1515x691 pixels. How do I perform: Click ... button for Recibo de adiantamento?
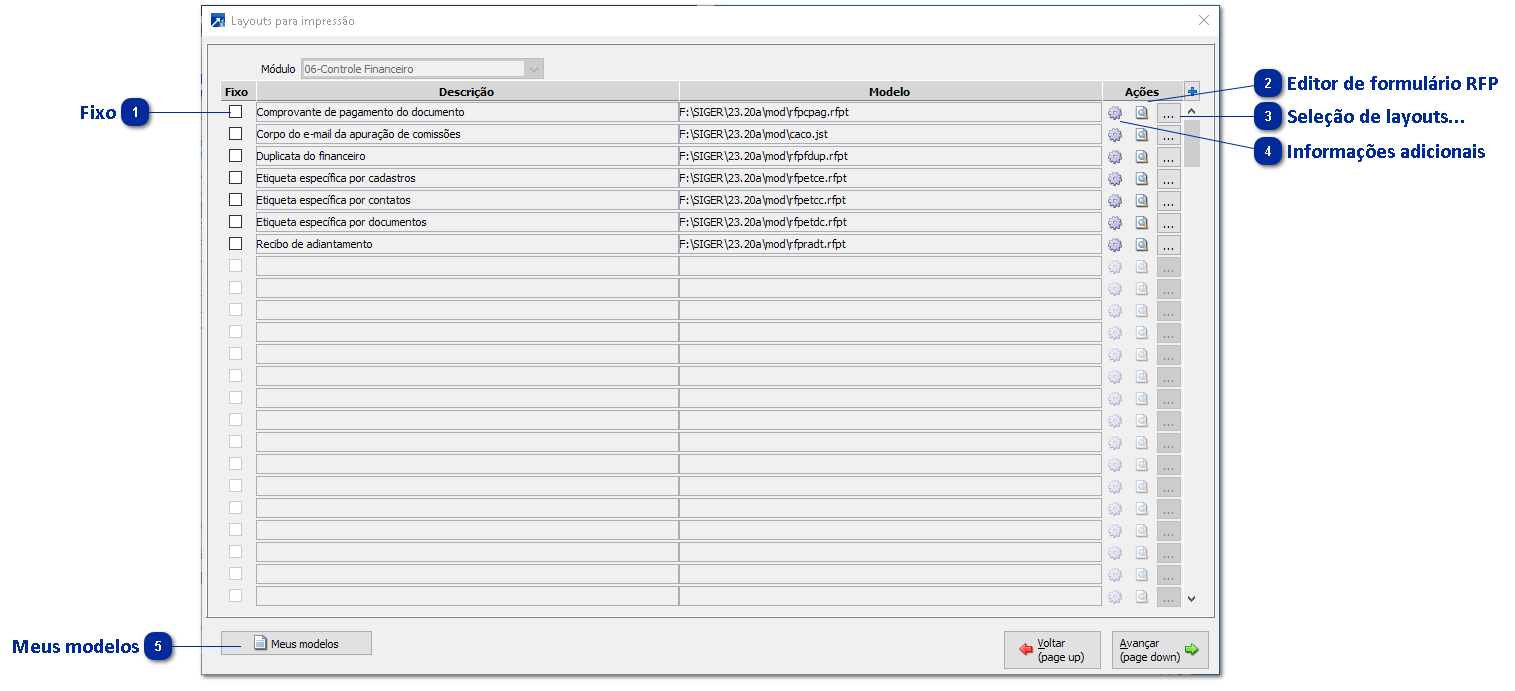pos(1168,245)
